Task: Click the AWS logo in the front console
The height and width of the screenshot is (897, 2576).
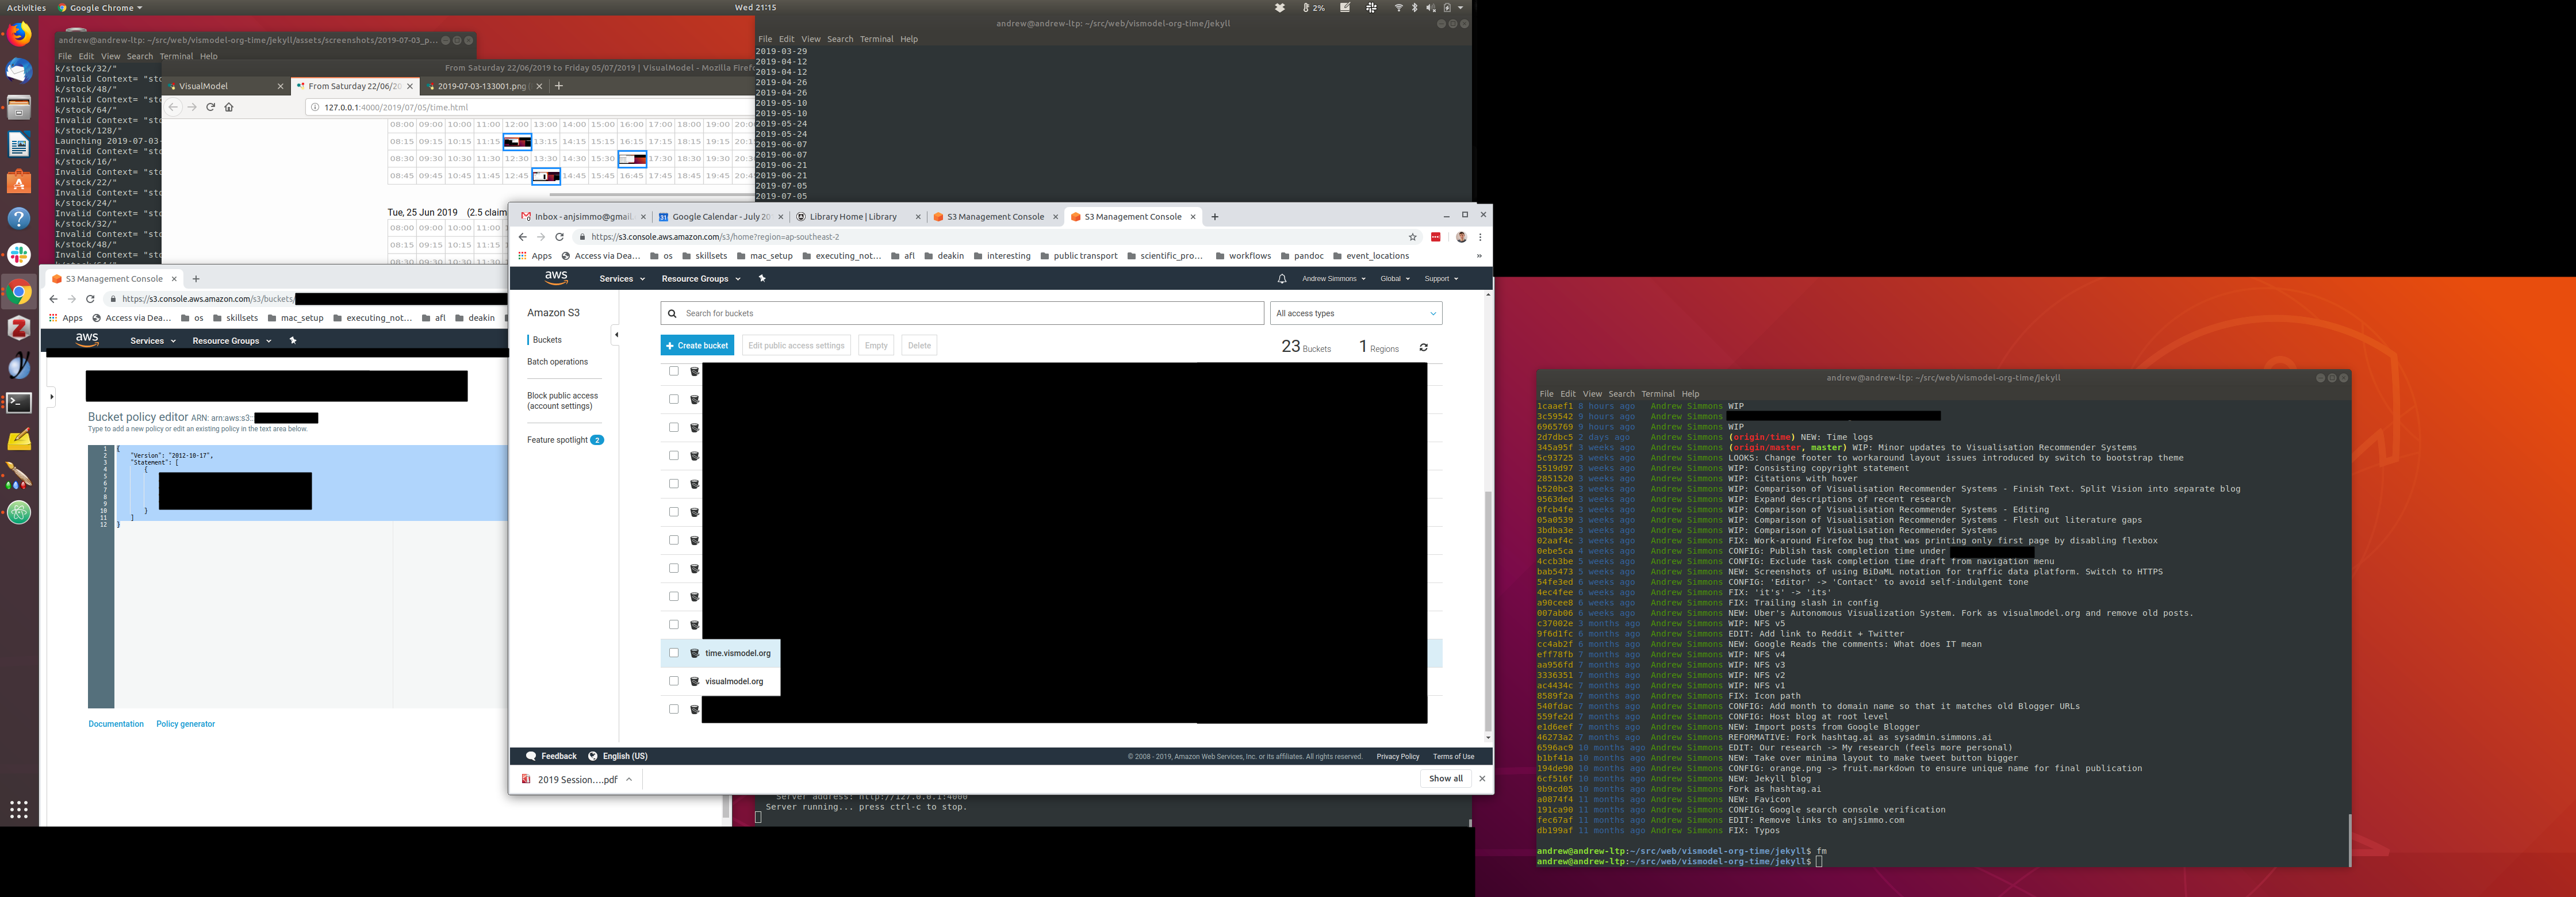Action: click(556, 278)
